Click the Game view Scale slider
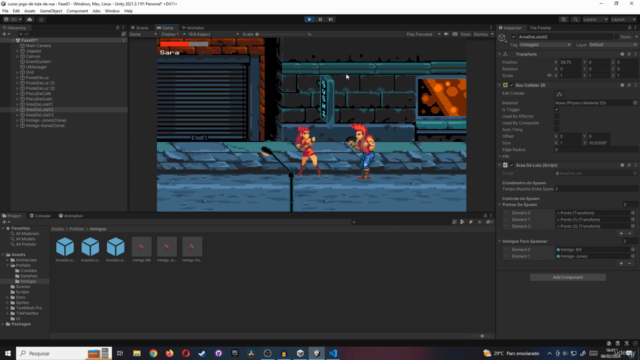Screen dimensions: 640x360 (282, 34)
